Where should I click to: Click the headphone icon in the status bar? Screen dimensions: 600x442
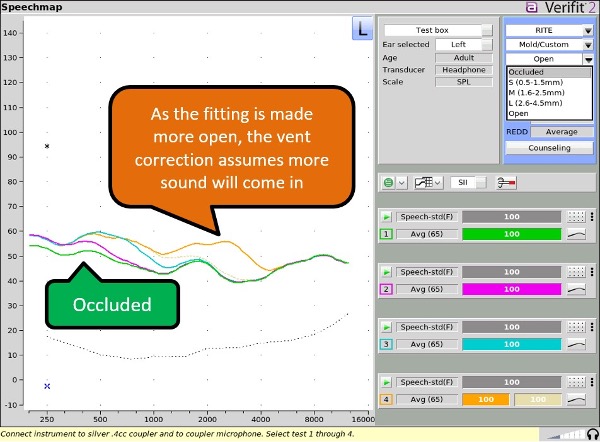593,435
